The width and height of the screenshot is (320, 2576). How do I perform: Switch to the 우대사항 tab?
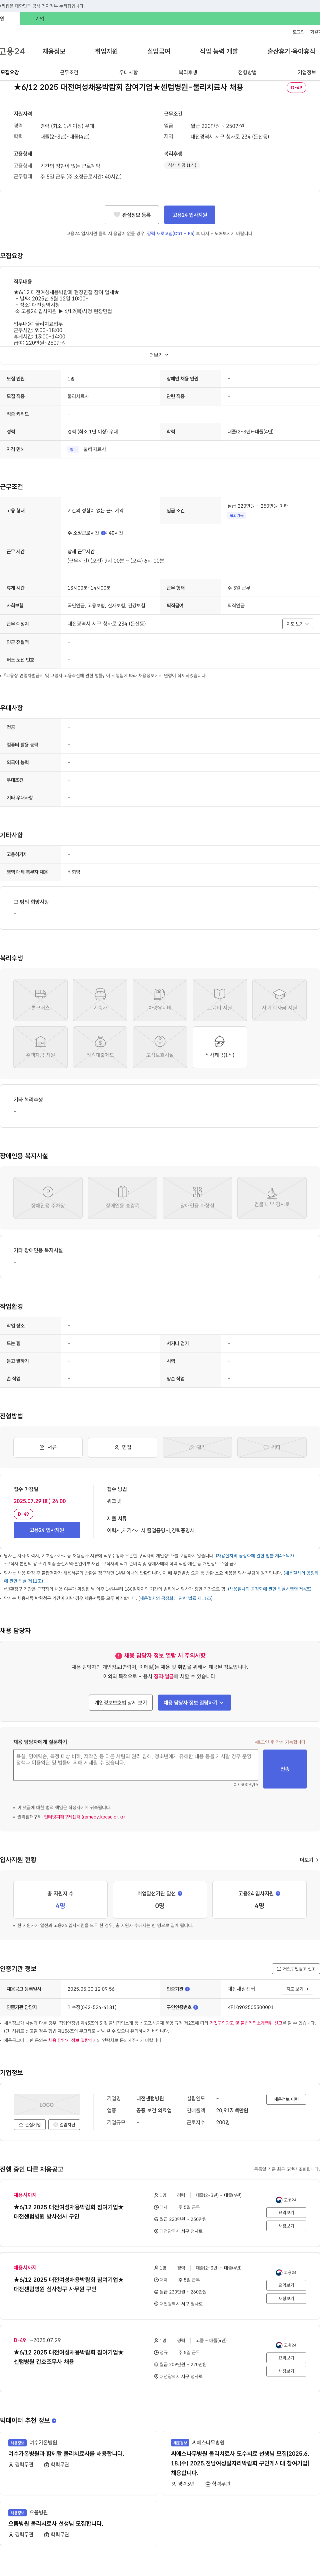128,72
